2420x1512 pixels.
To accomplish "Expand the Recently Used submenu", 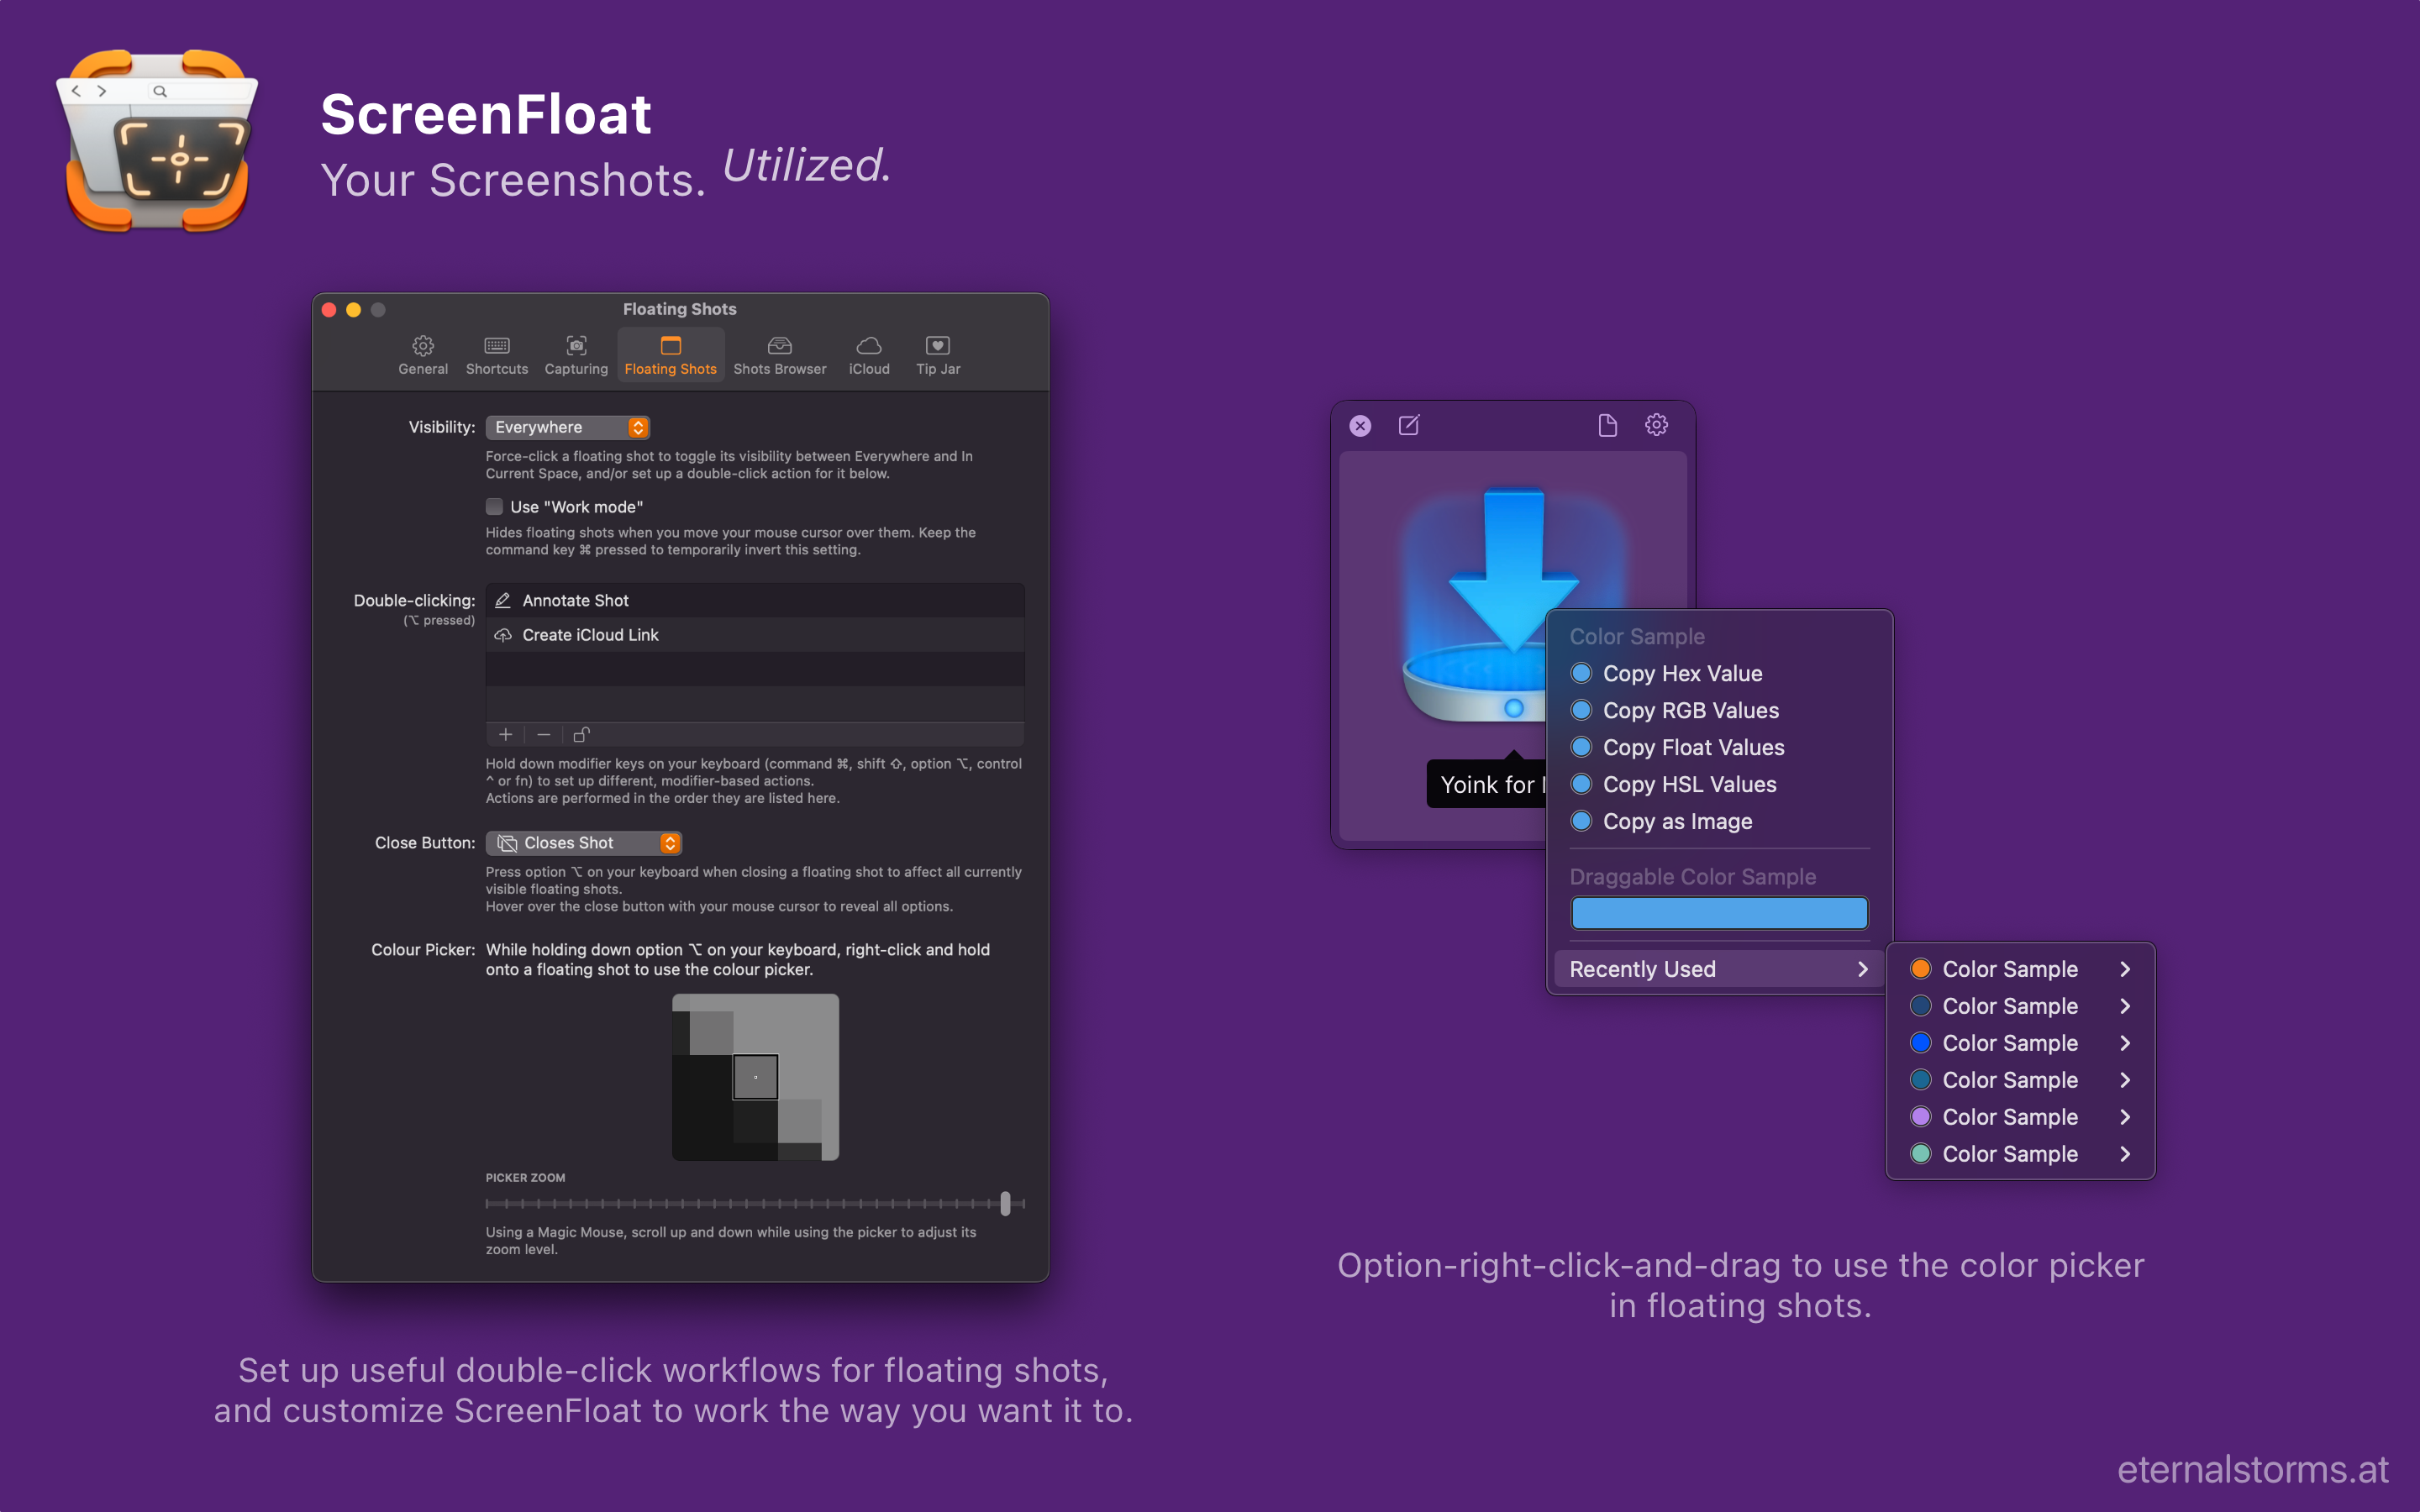I will (x=1719, y=969).
